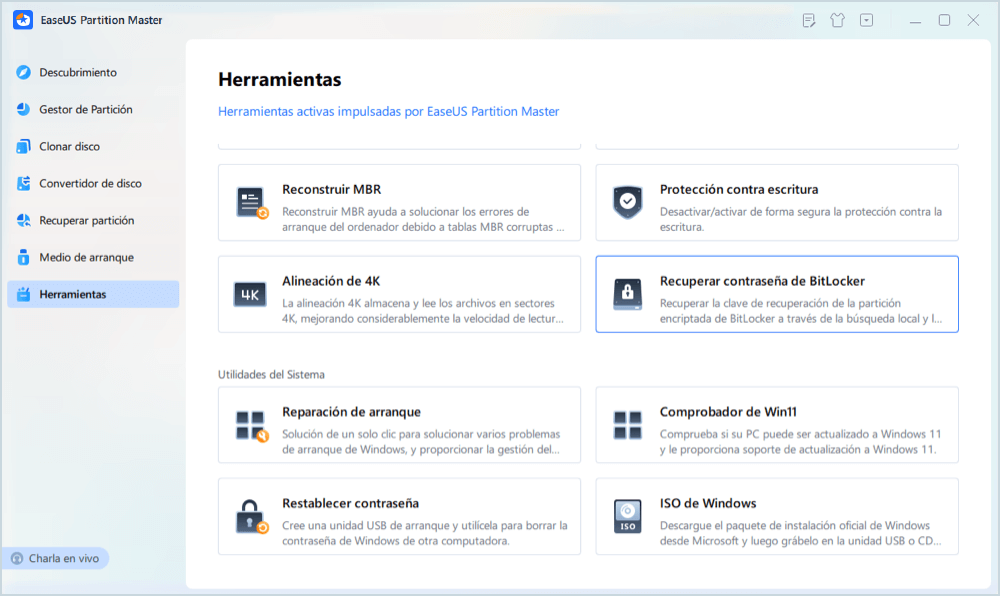Click the Convertidor de disco icon
This screenshot has height=596, width=1000.
pyautogui.click(x=24, y=183)
